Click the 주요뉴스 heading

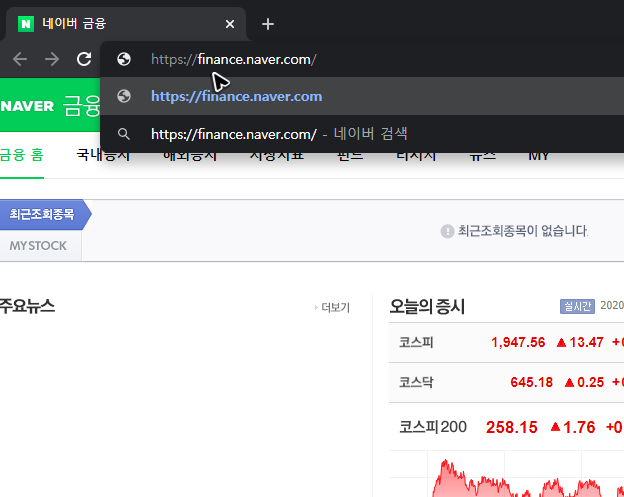[27, 306]
